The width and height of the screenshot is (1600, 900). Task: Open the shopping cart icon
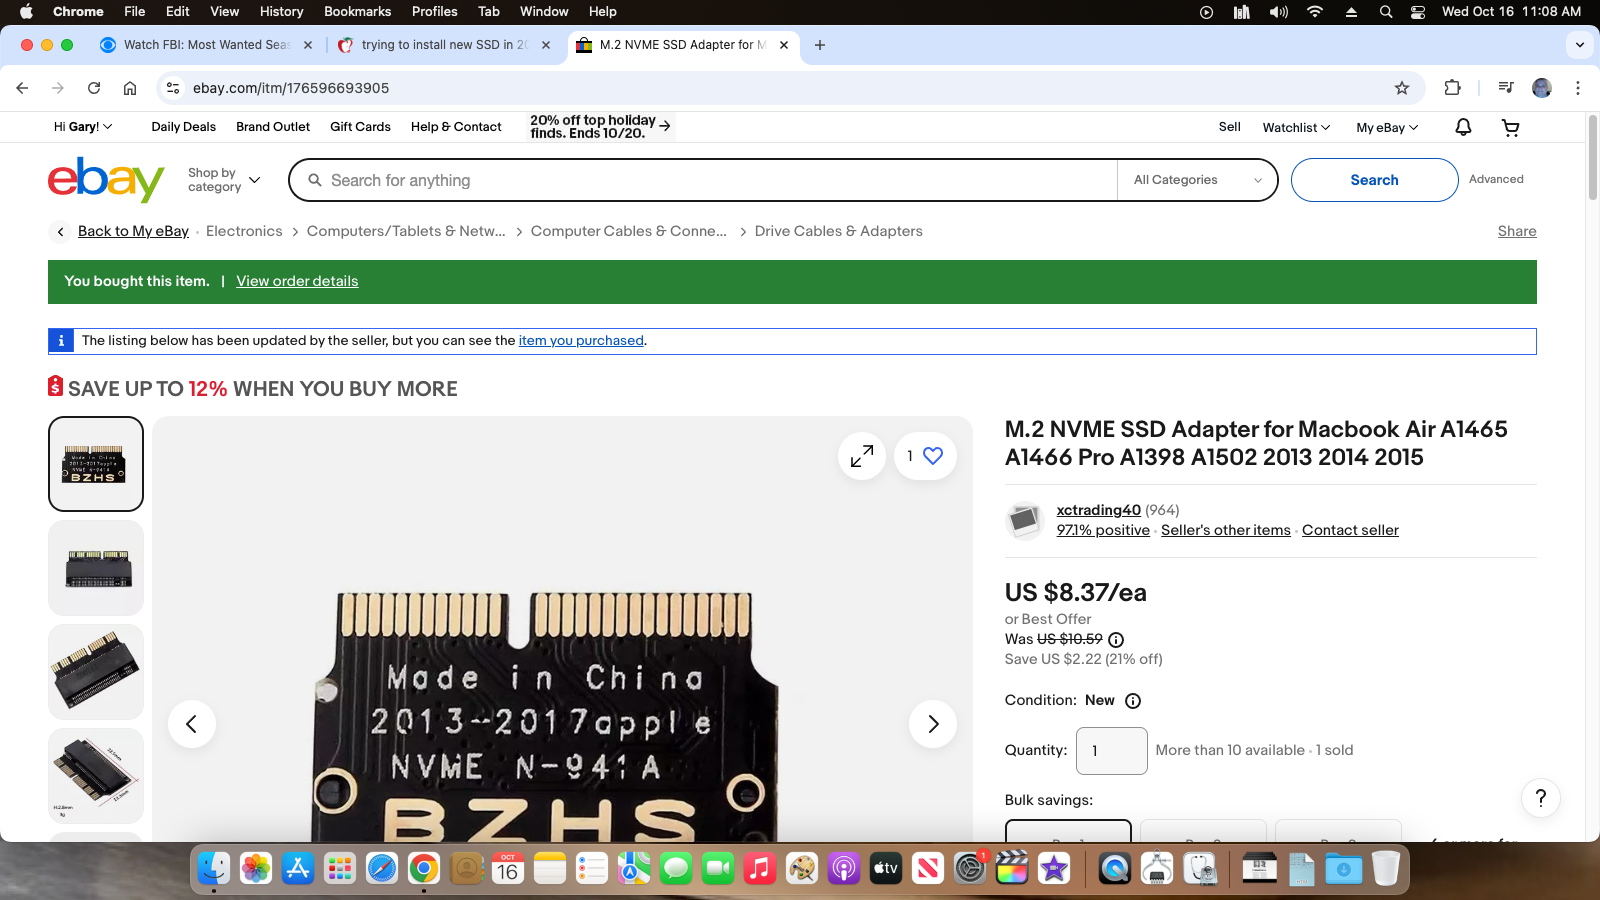click(1511, 127)
